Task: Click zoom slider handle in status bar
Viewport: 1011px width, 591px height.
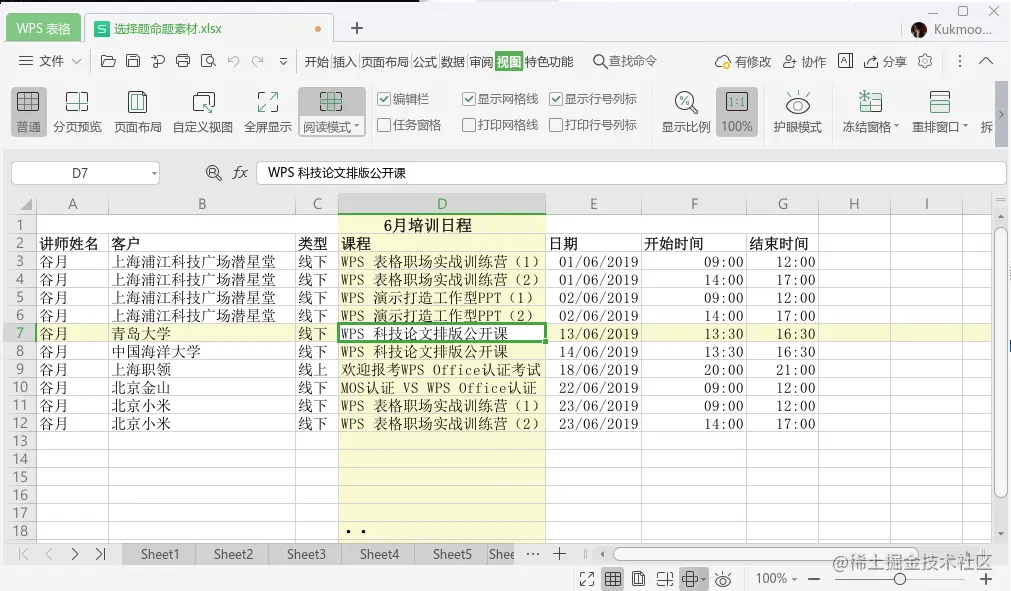Action: click(x=900, y=579)
